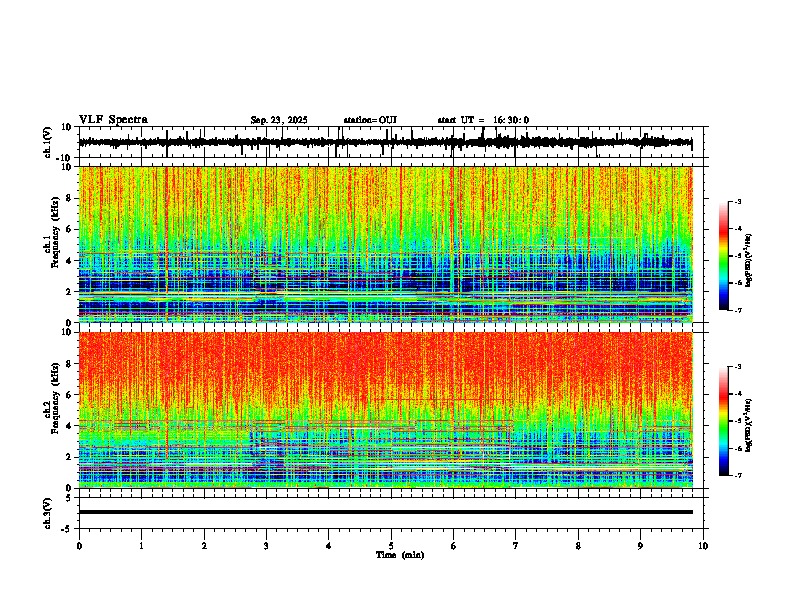Click time axis tick label "9"
This screenshot has width=792, height=612.
[640, 546]
